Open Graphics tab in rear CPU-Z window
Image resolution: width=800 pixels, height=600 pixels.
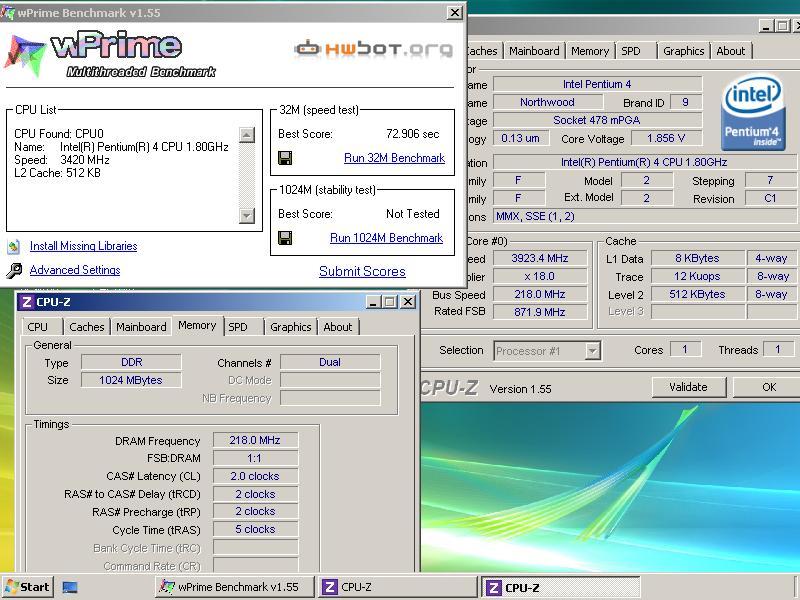click(x=684, y=51)
